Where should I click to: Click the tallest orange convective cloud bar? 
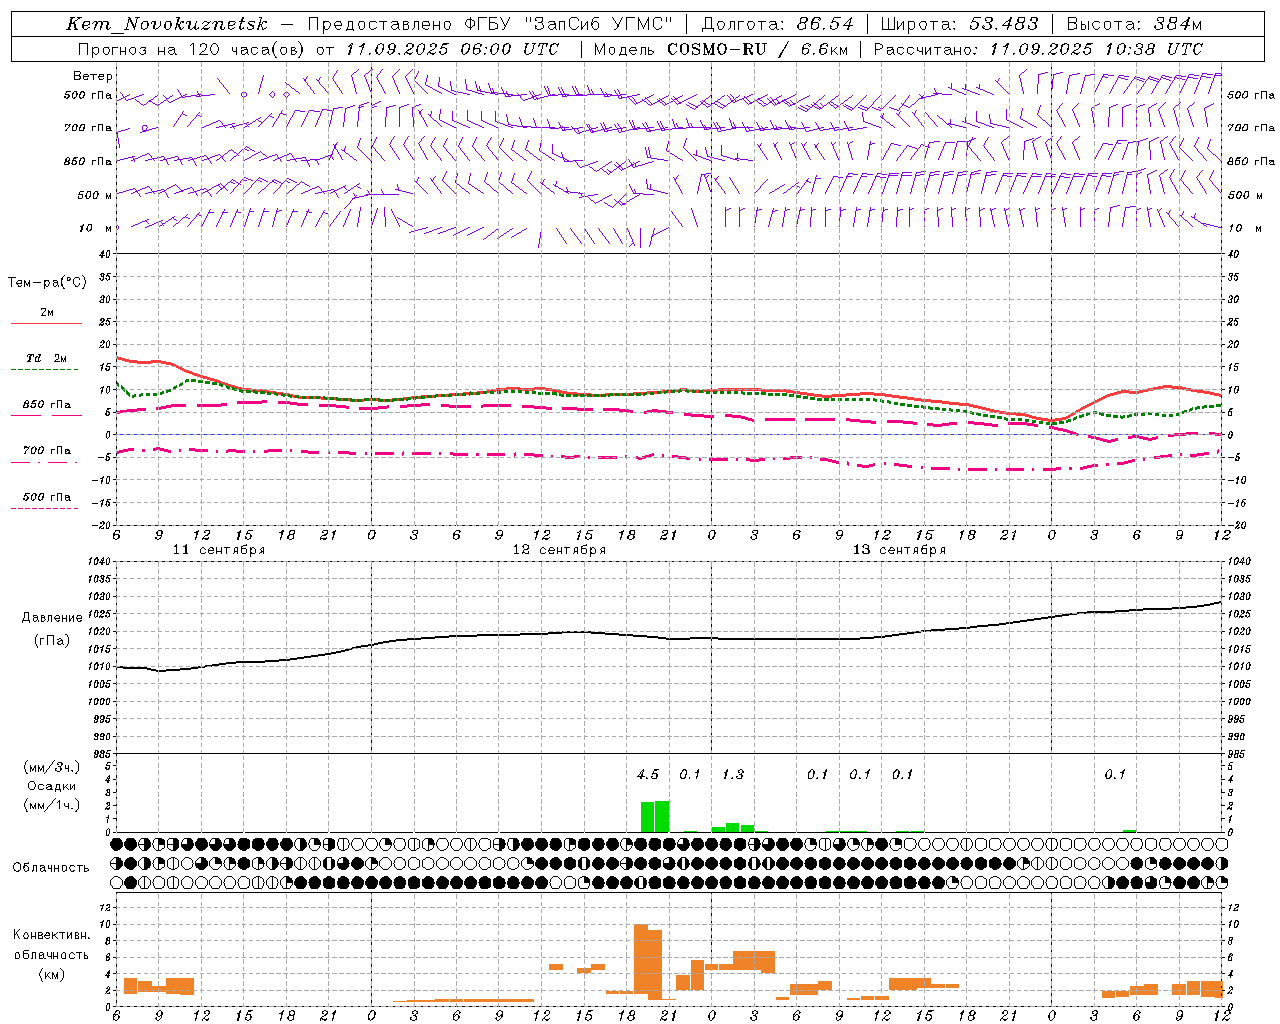pyautogui.click(x=641, y=959)
